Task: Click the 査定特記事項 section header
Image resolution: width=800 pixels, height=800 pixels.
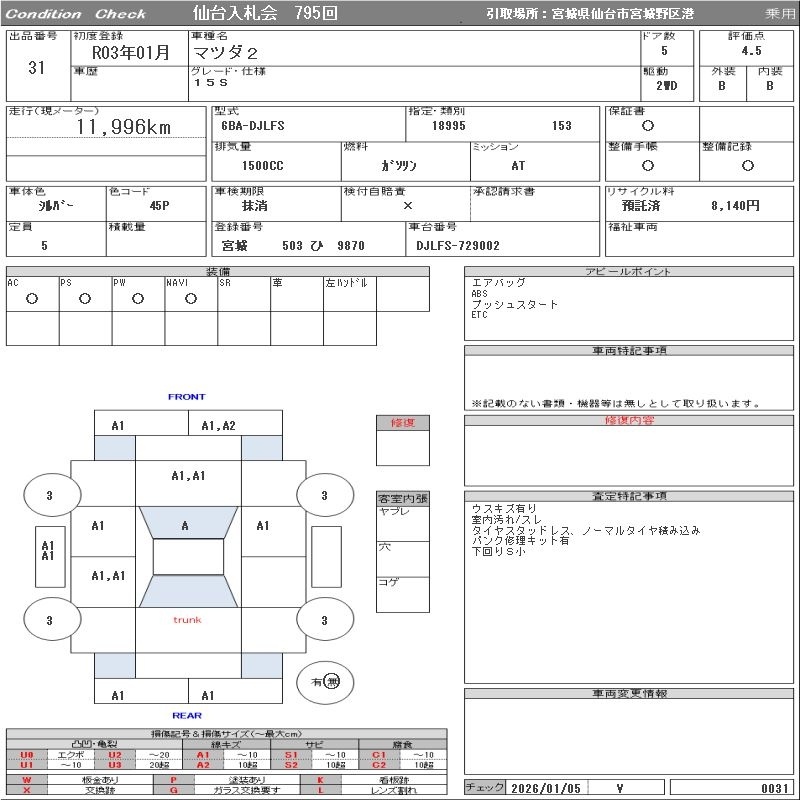Action: coord(628,496)
